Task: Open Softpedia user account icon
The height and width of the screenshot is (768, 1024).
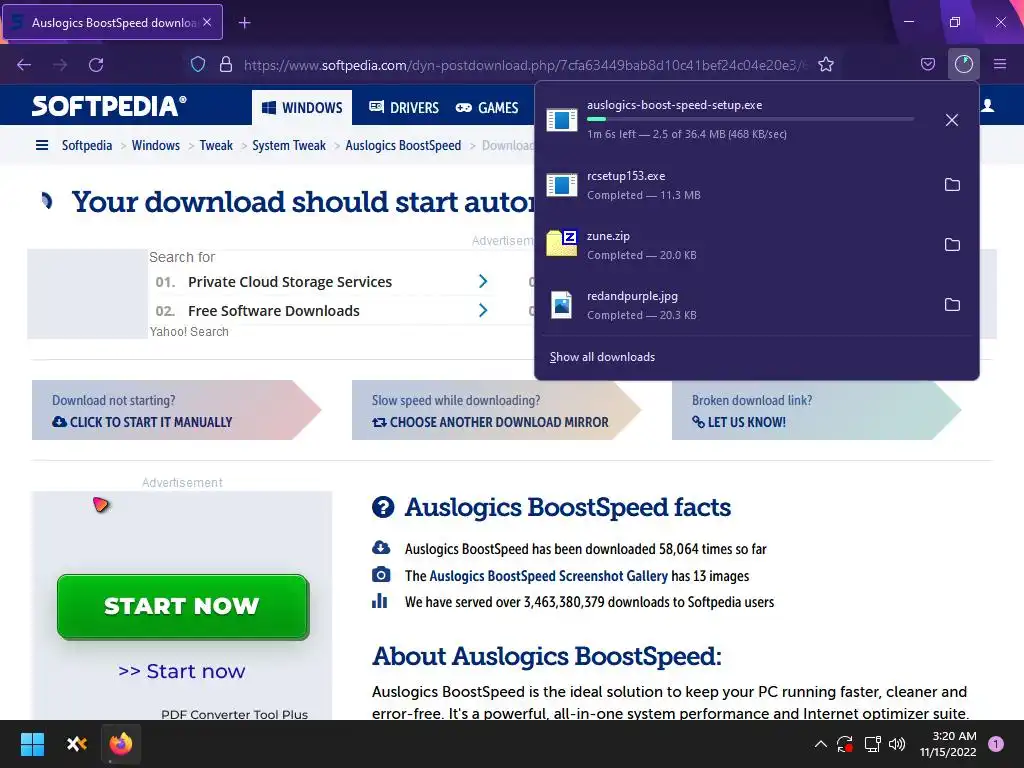Action: [x=987, y=106]
